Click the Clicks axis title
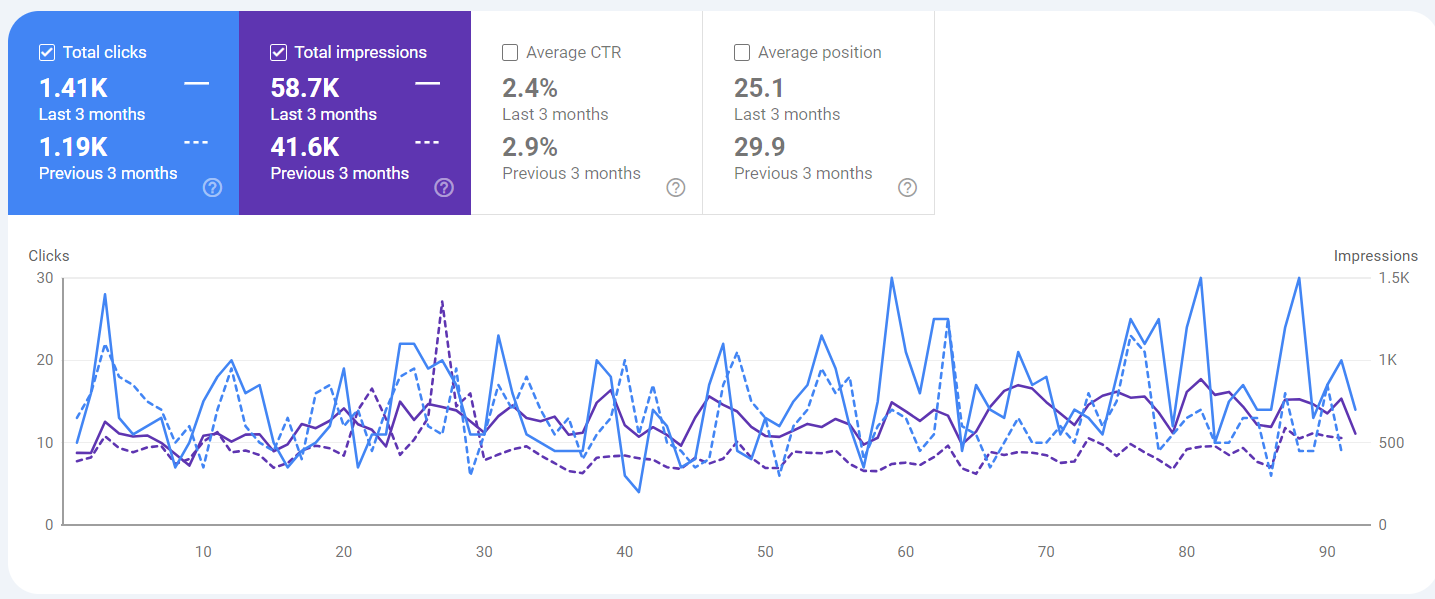This screenshot has width=1435, height=599. tap(49, 256)
